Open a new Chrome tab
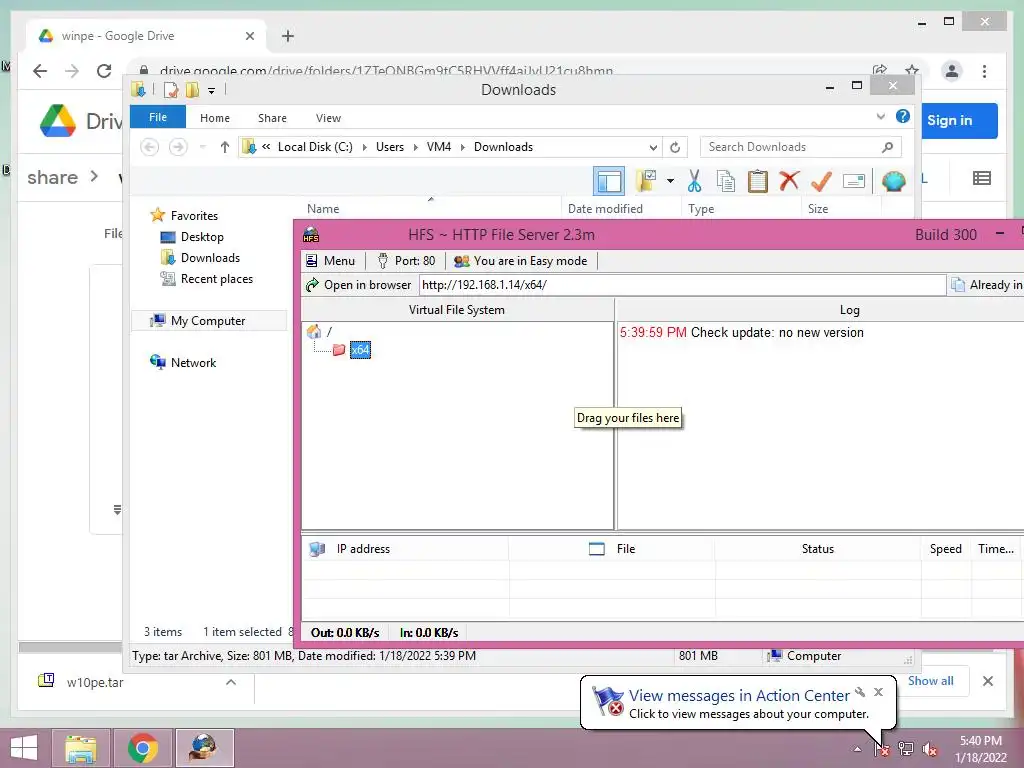Image resolution: width=1024 pixels, height=768 pixels. click(288, 36)
